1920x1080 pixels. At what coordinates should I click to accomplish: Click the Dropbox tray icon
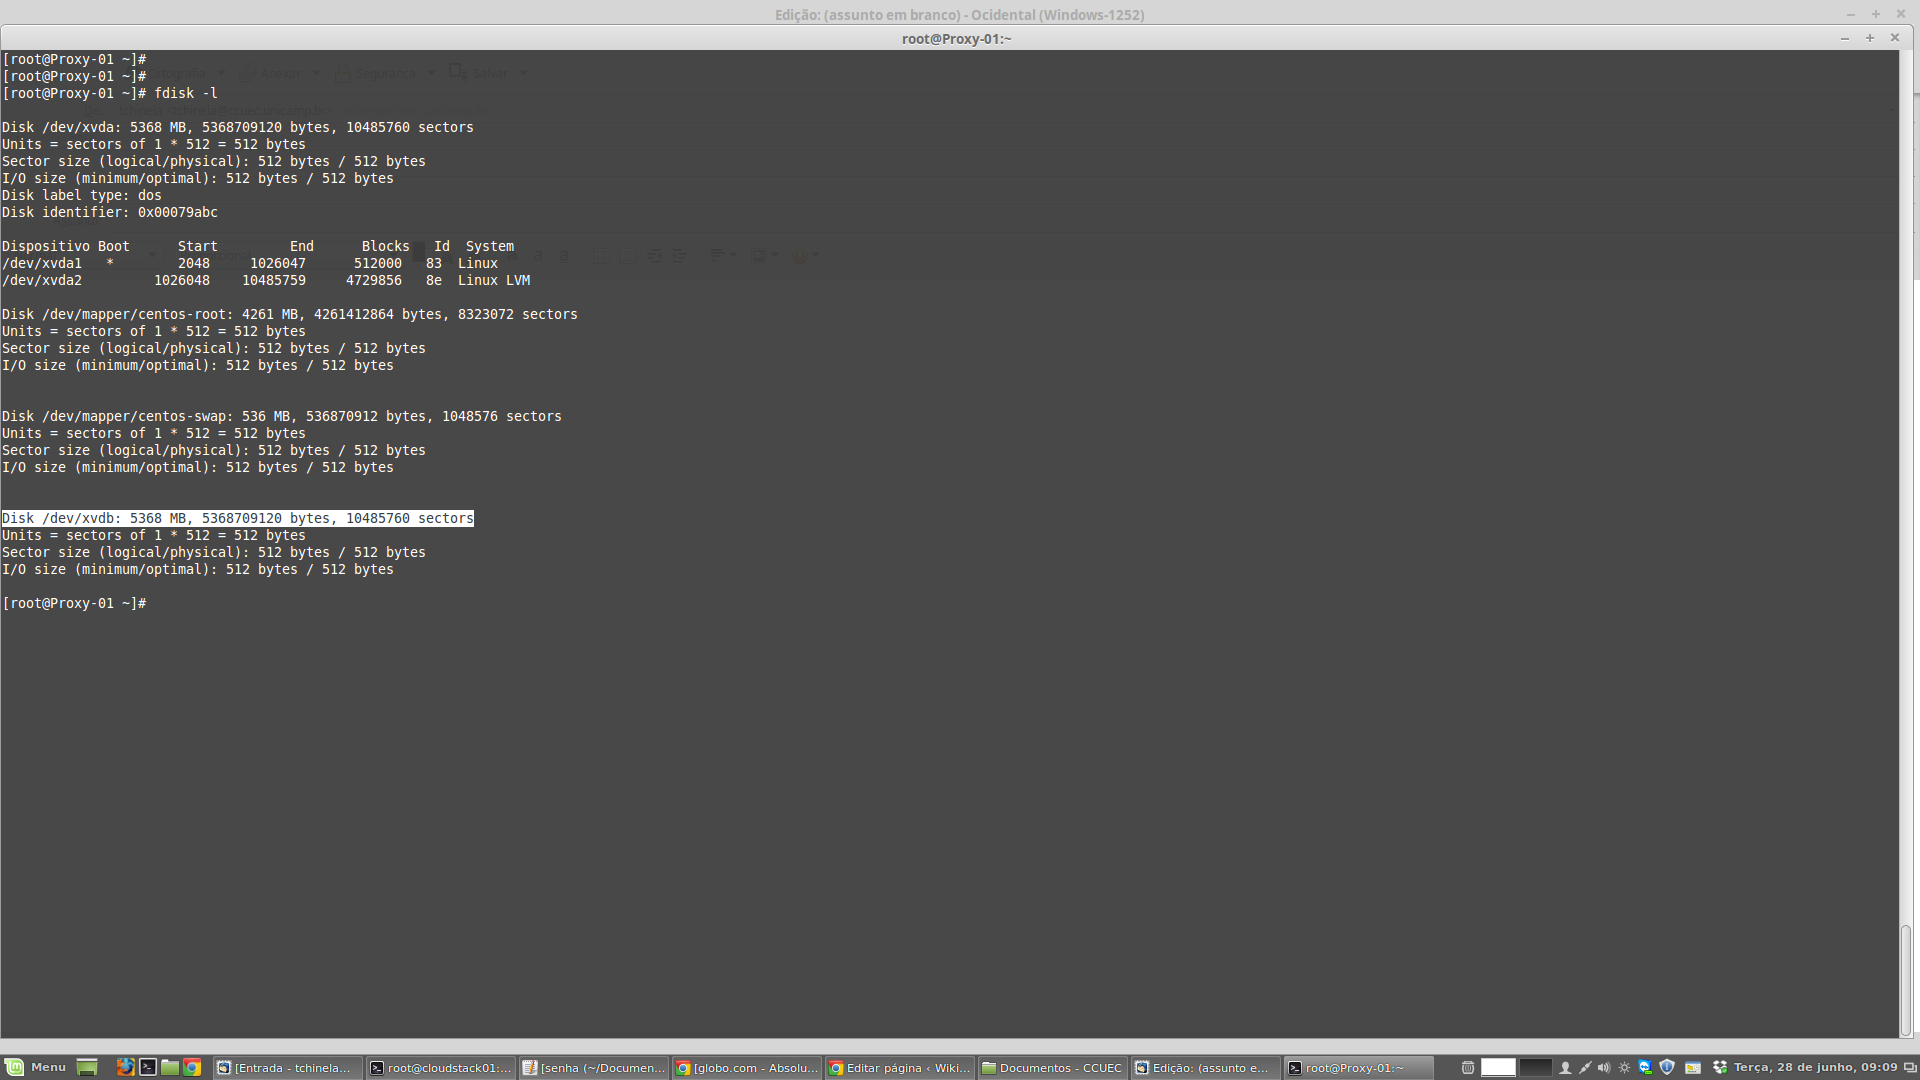[1719, 1067]
